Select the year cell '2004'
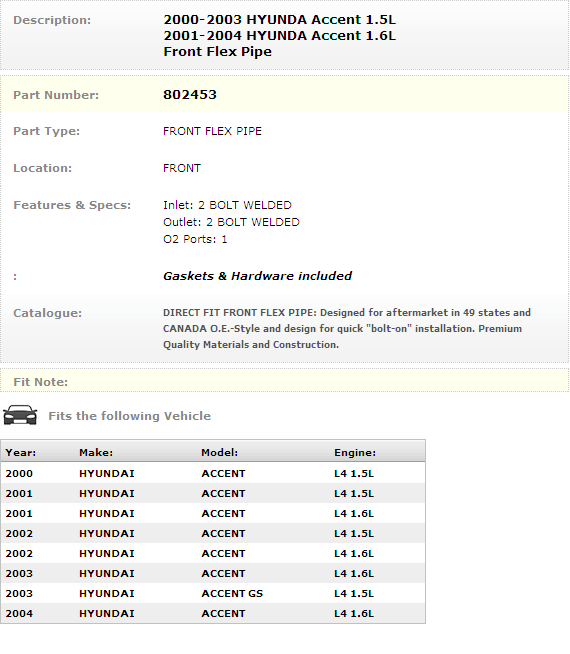The height and width of the screenshot is (654, 570). tap(19, 614)
